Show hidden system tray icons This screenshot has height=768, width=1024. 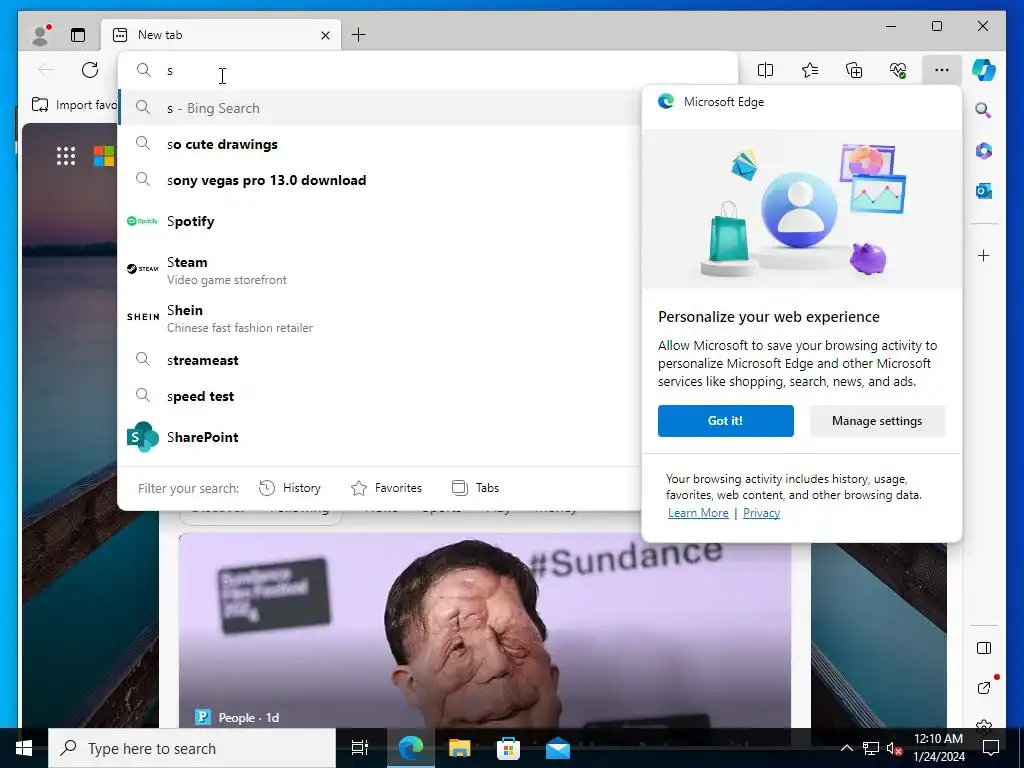click(846, 748)
